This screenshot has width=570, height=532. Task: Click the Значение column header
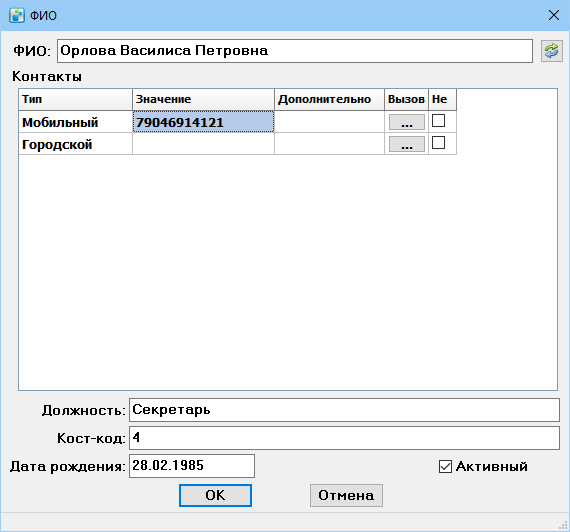coord(203,99)
